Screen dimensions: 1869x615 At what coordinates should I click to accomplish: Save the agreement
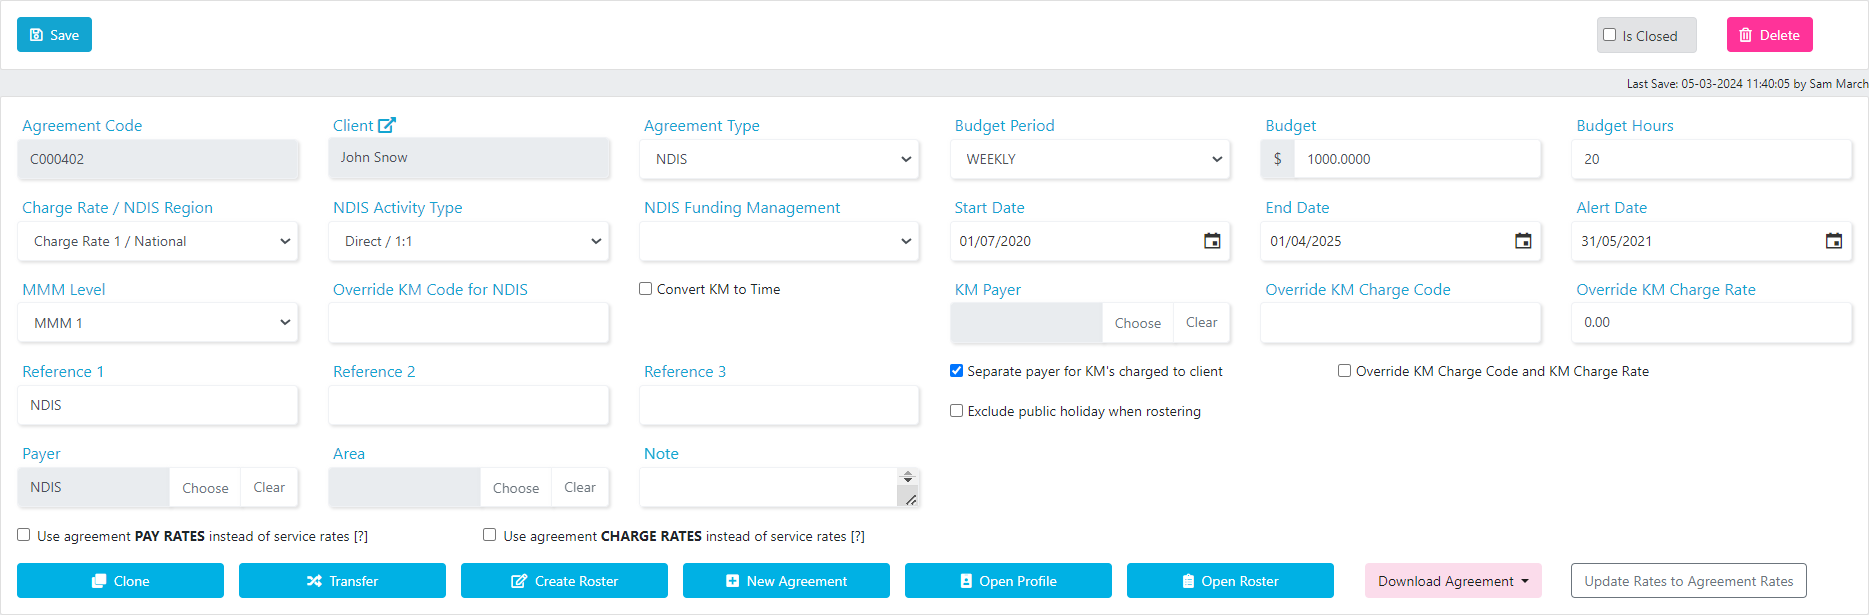[54, 35]
